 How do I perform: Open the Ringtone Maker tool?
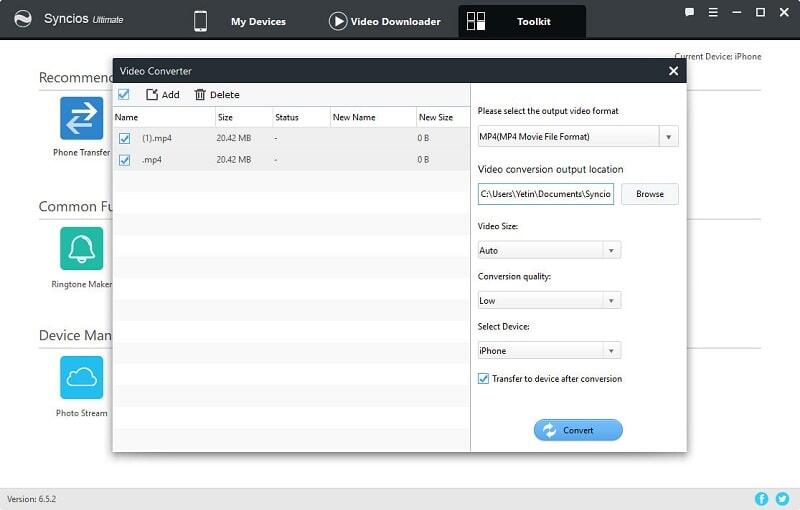[81, 248]
